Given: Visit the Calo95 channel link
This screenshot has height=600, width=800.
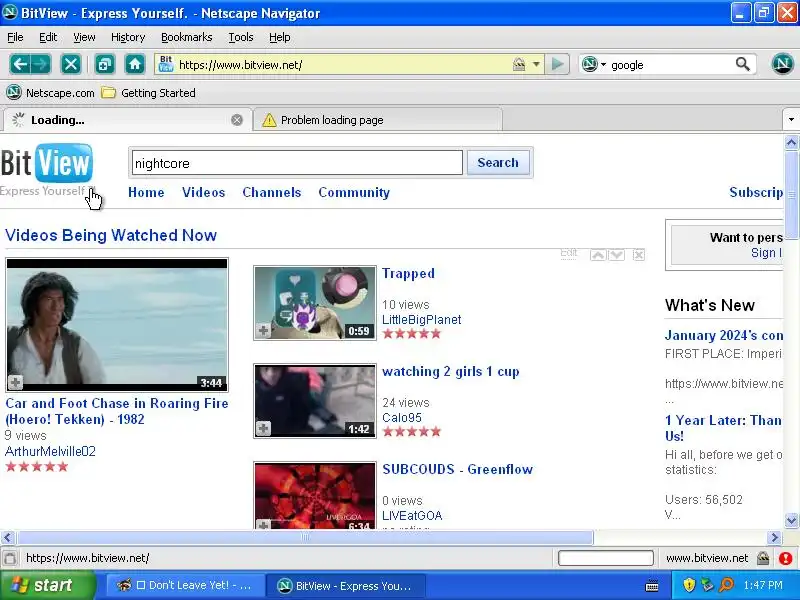Looking at the screenshot, I should click(402, 417).
